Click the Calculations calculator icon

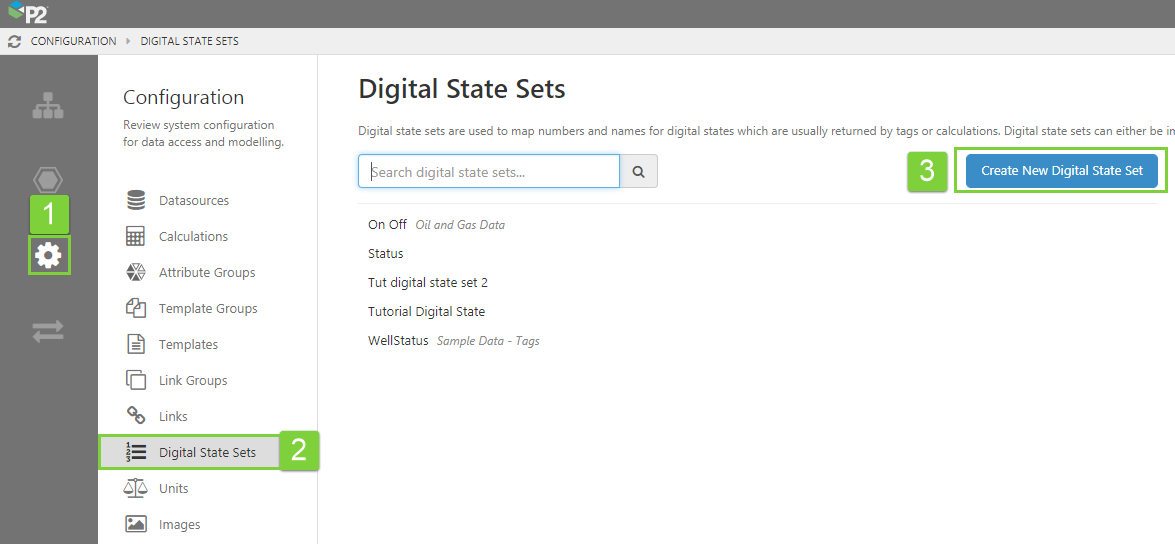click(136, 237)
